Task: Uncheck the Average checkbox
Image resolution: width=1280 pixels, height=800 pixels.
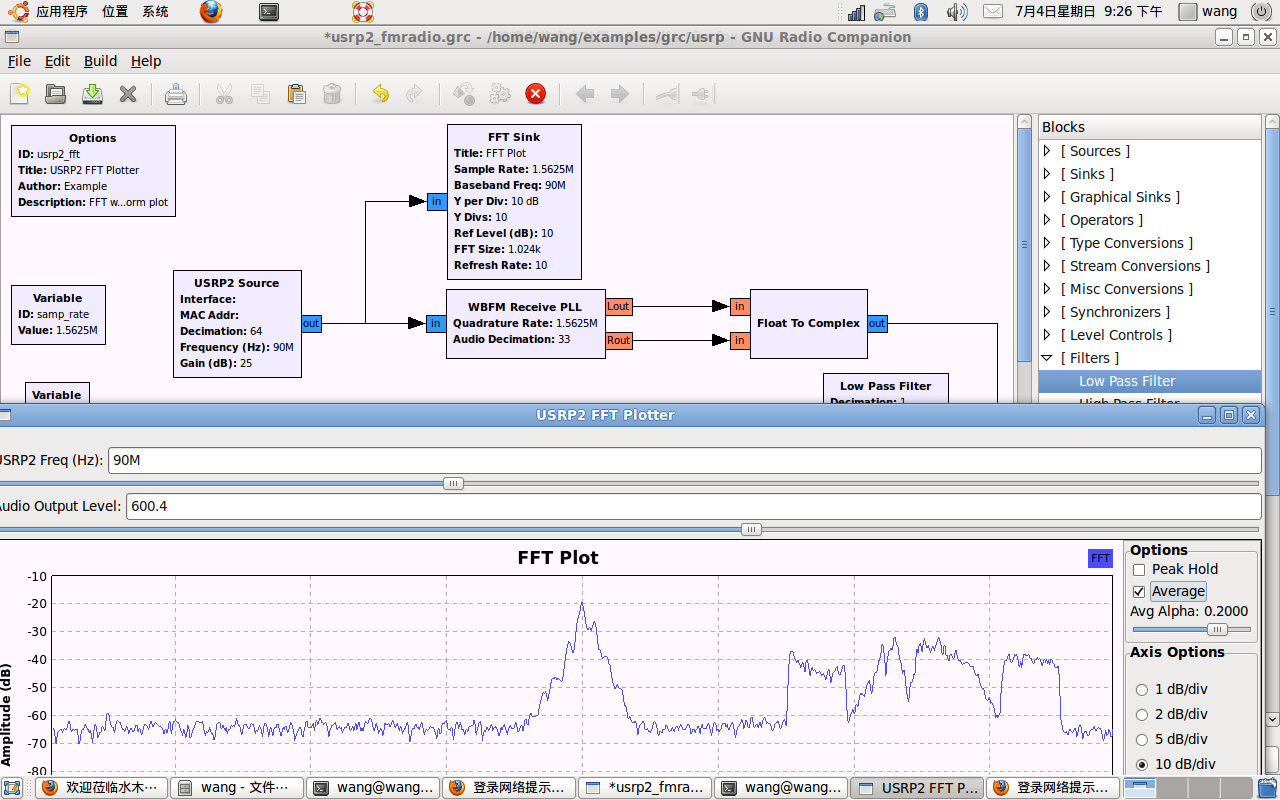Action: pos(1139,591)
